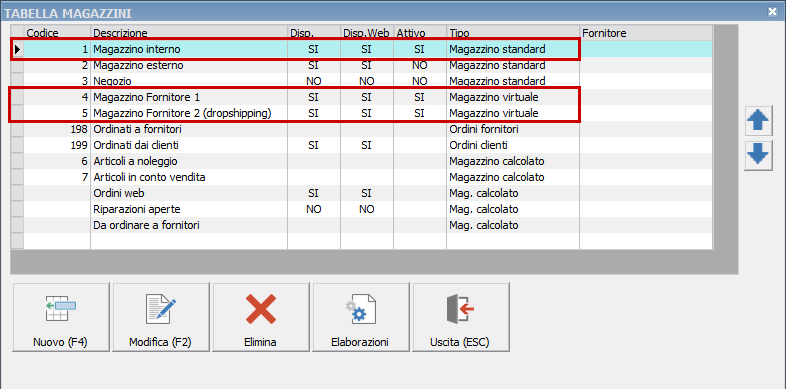Click Disp. NO cell of Negozio row
The height and width of the screenshot is (389, 786).
314,81
